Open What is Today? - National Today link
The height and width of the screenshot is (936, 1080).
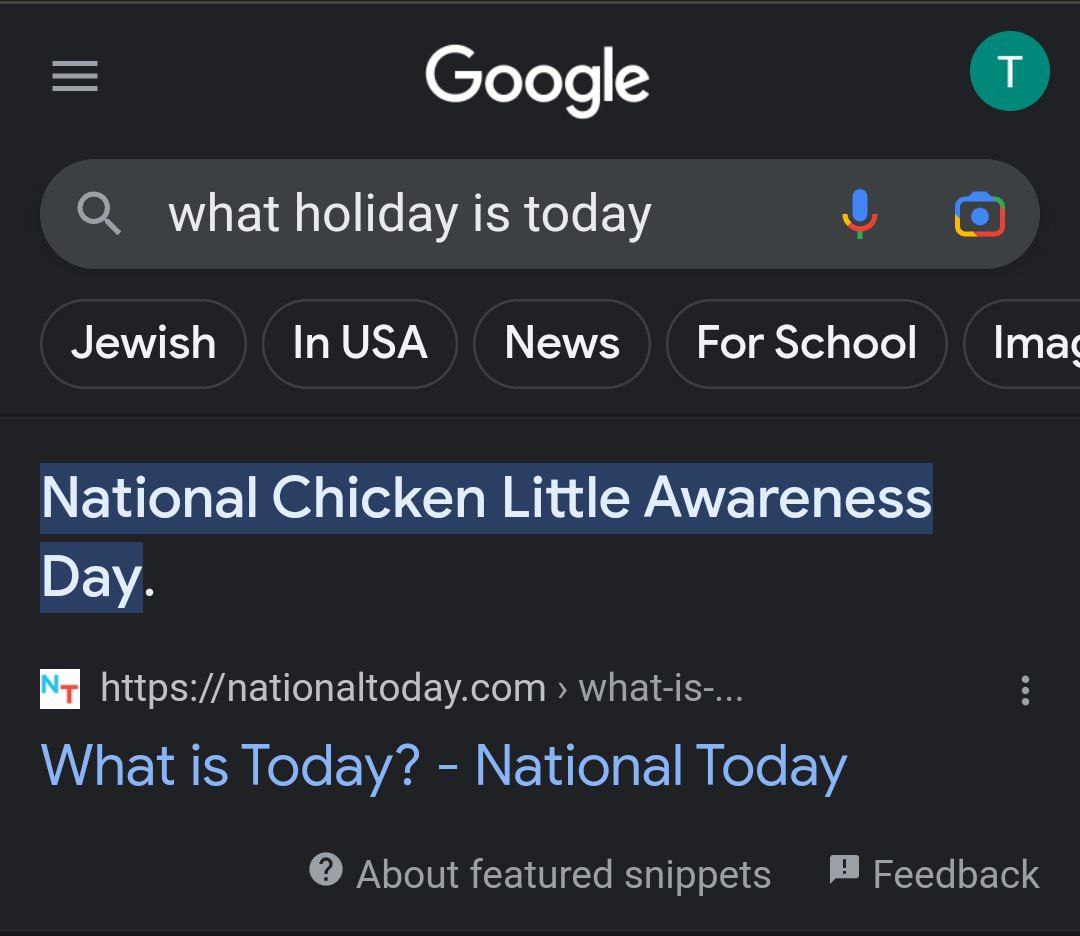pyautogui.click(x=444, y=766)
